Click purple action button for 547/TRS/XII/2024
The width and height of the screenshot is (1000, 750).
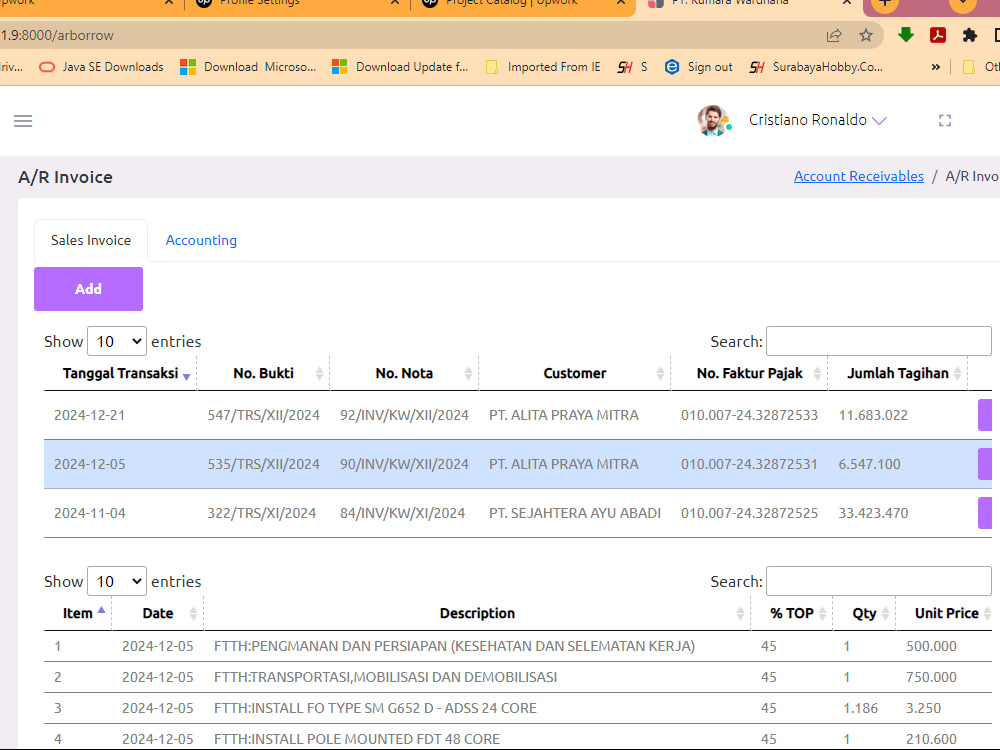(985, 415)
